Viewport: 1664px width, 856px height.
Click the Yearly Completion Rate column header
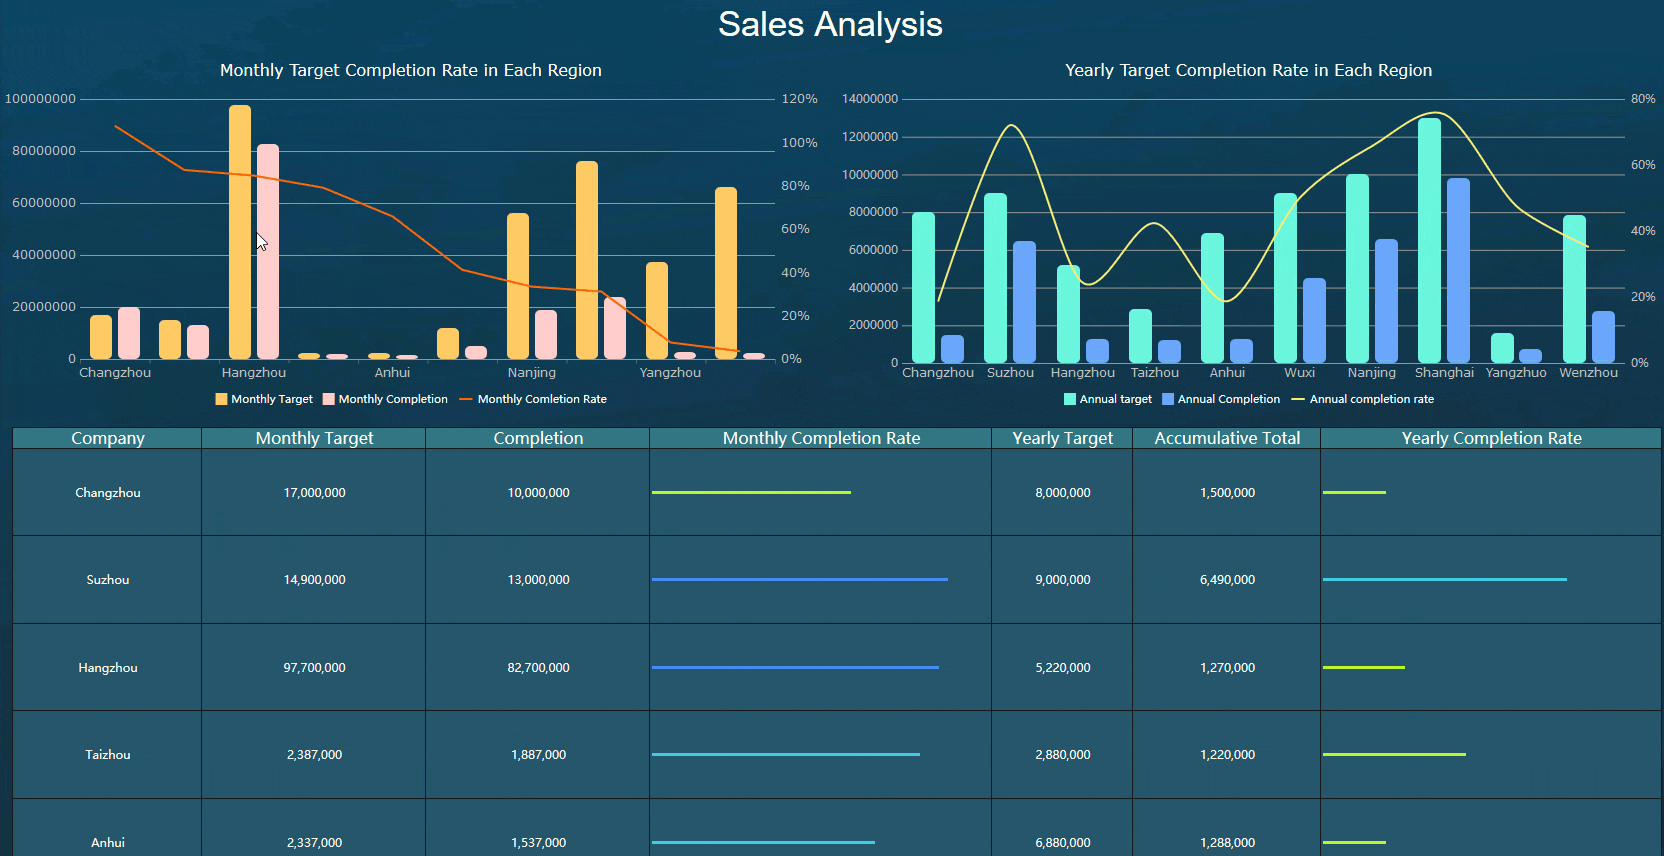[1491, 438]
